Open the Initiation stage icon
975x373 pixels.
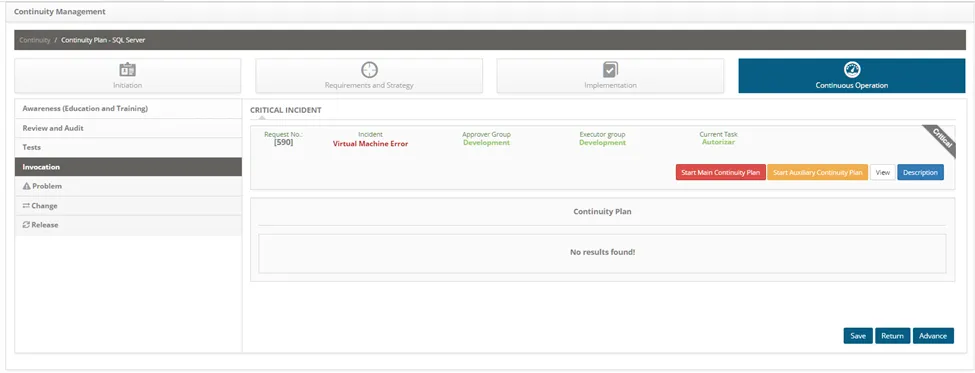[127, 70]
